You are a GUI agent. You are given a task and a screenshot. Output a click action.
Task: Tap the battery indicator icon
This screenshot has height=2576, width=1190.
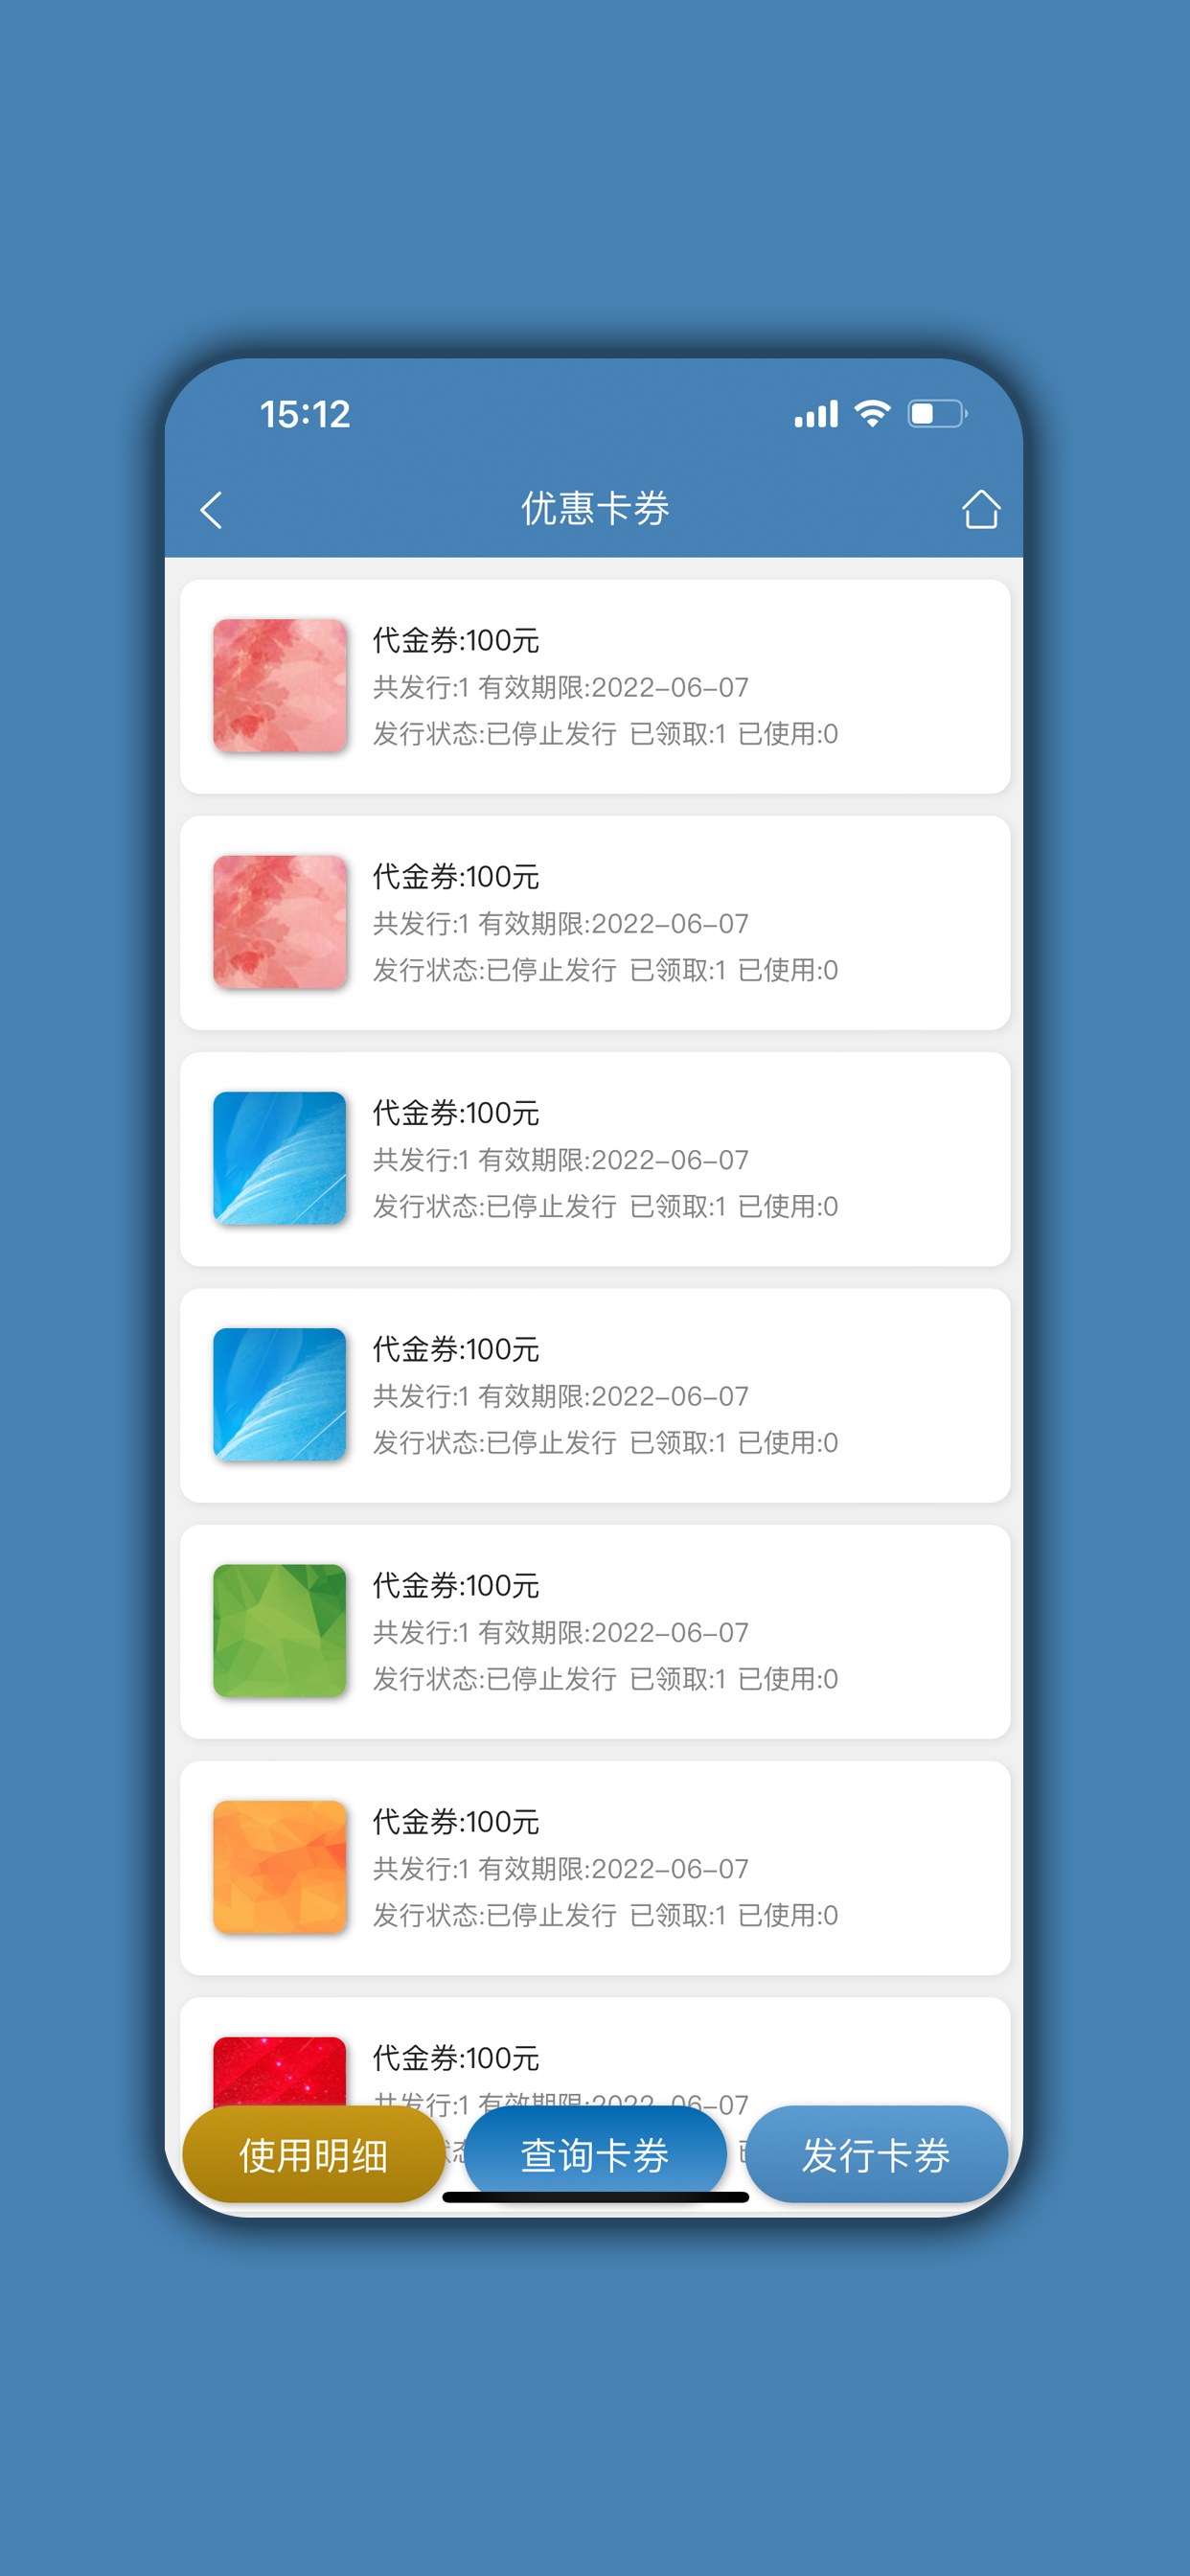pyautogui.click(x=937, y=414)
